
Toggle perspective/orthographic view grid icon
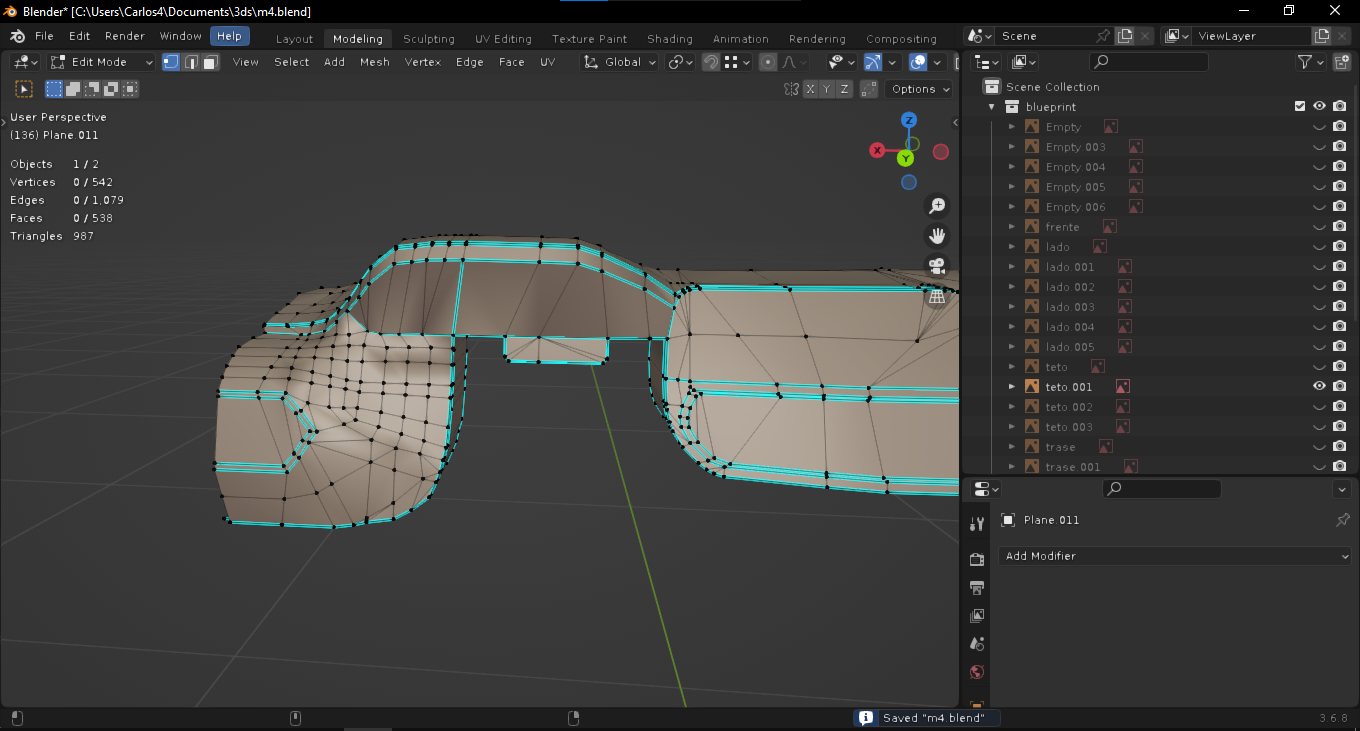coord(937,297)
